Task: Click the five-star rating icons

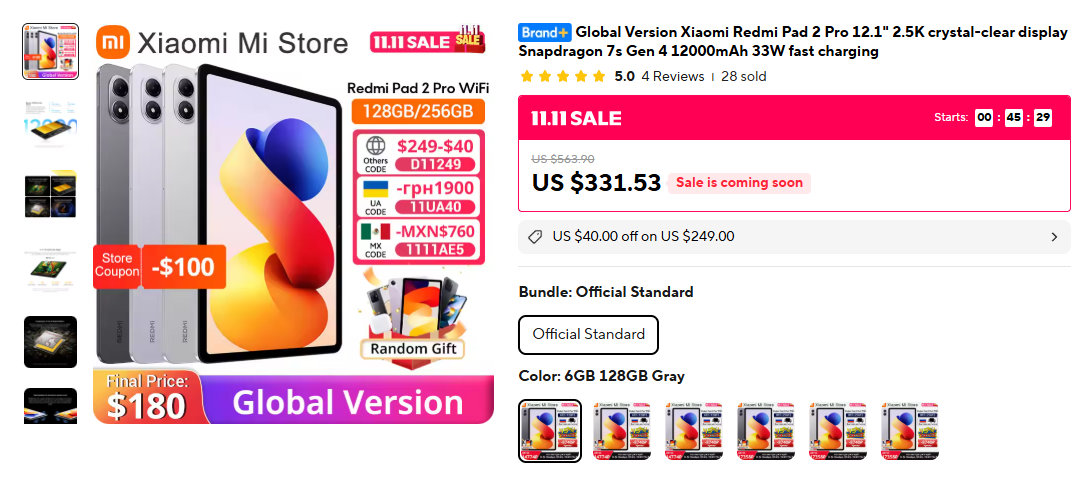Action: (x=563, y=76)
